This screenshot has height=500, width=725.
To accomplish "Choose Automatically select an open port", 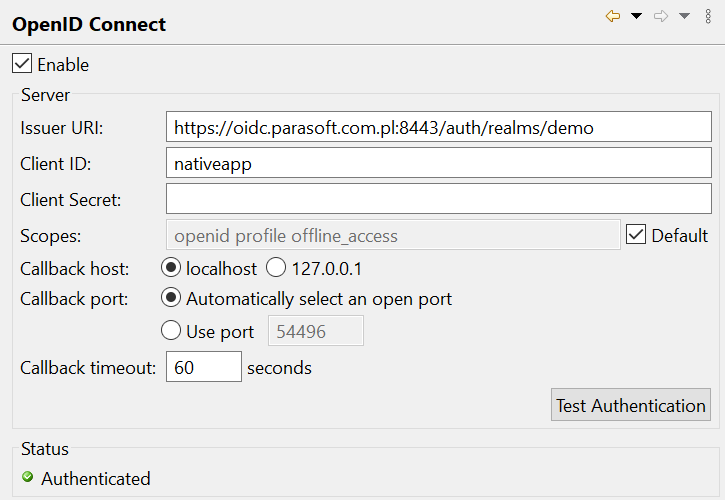I will tap(171, 297).
